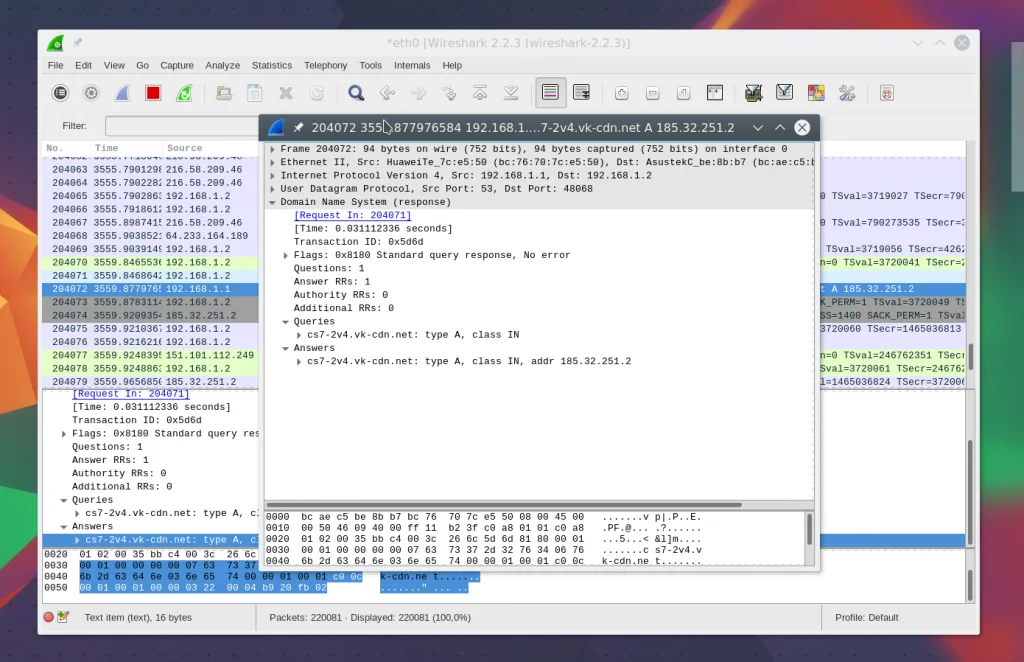Jump to the last packet icon
The height and width of the screenshot is (662, 1024).
click(x=511, y=93)
